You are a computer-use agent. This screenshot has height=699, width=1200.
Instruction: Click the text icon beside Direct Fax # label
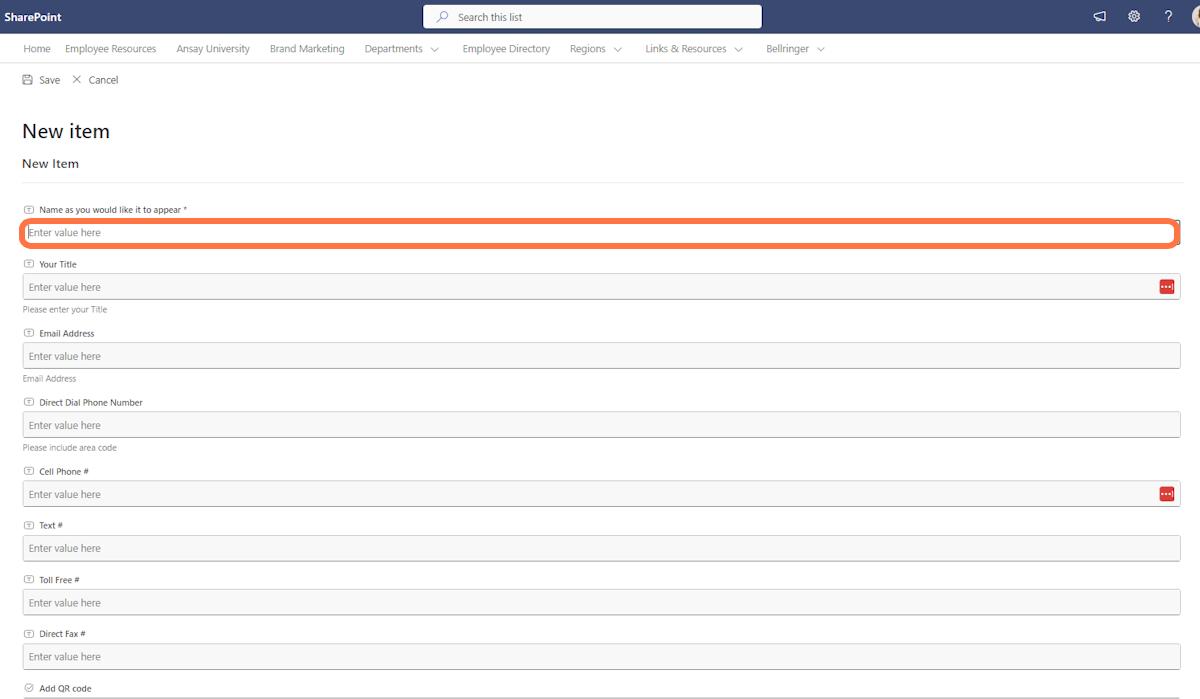(x=29, y=634)
